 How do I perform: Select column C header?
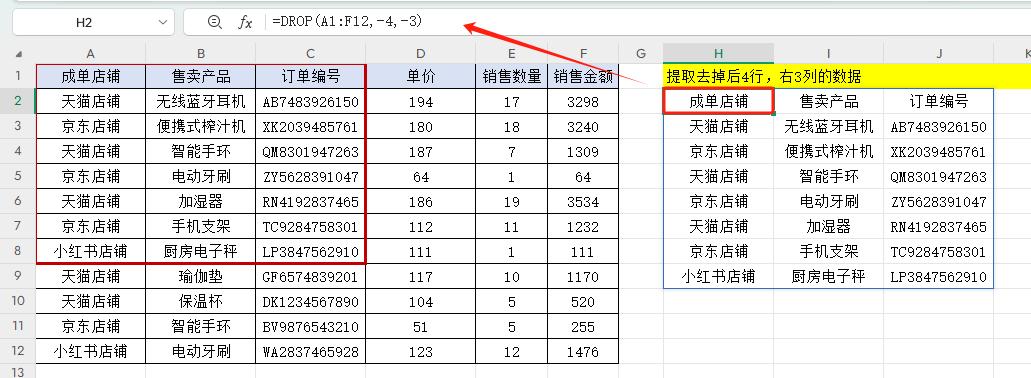(x=310, y=54)
